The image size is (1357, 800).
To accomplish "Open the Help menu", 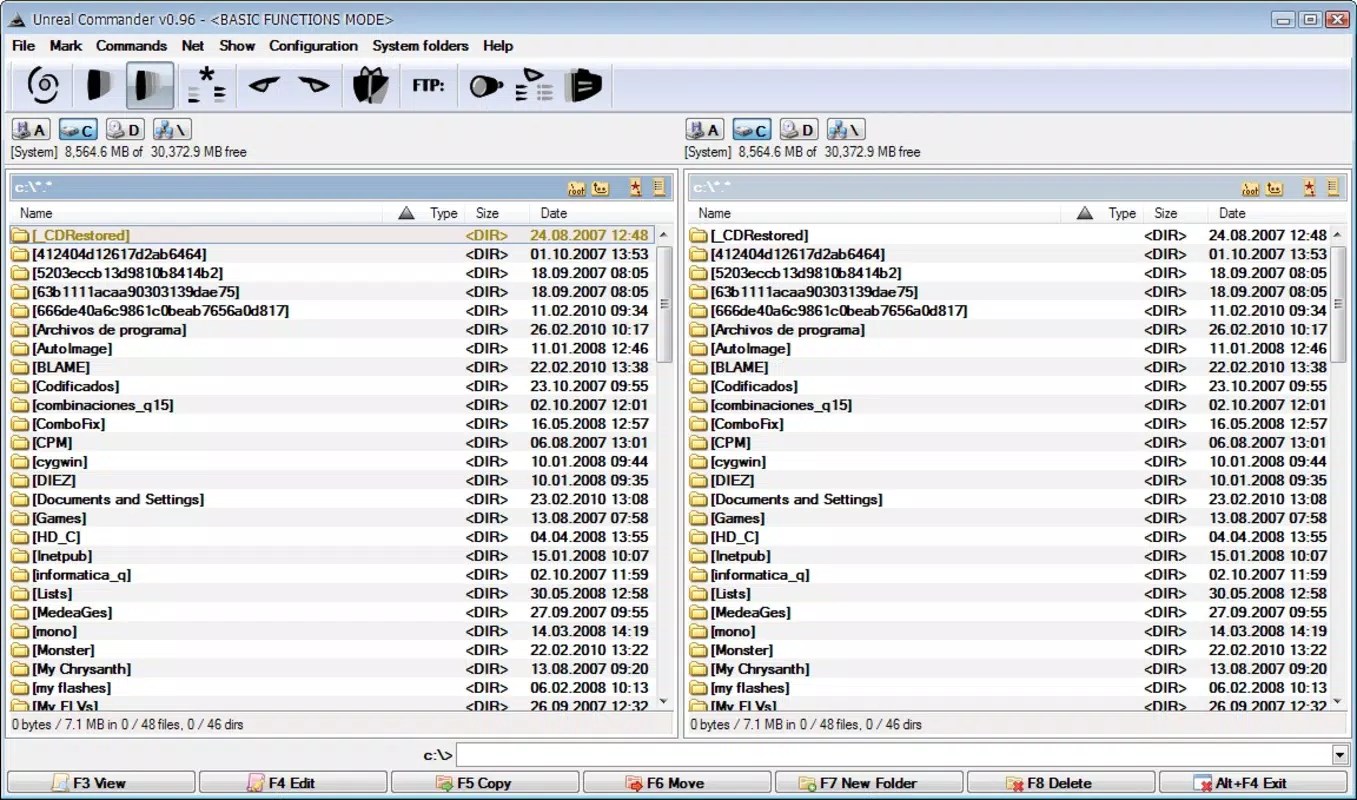I will [x=498, y=46].
